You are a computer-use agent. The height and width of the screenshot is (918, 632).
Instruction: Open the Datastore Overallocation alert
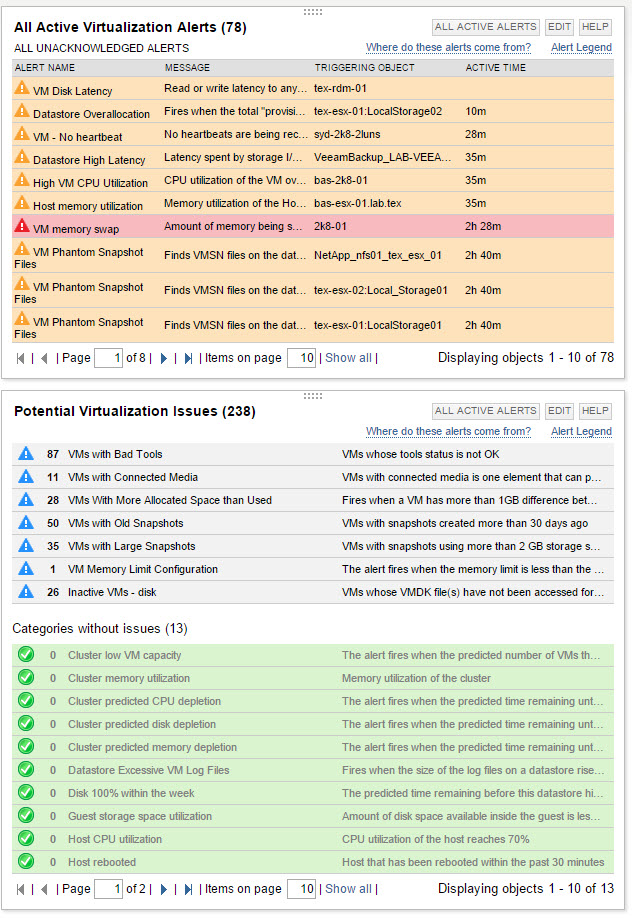coord(91,114)
